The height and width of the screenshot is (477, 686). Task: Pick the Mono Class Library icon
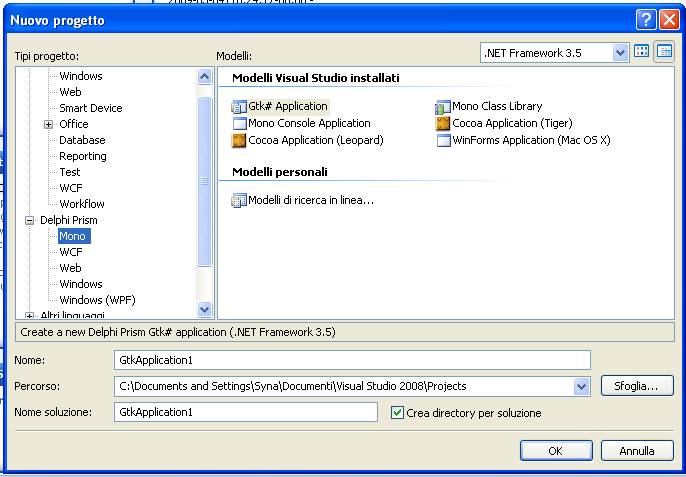443,107
